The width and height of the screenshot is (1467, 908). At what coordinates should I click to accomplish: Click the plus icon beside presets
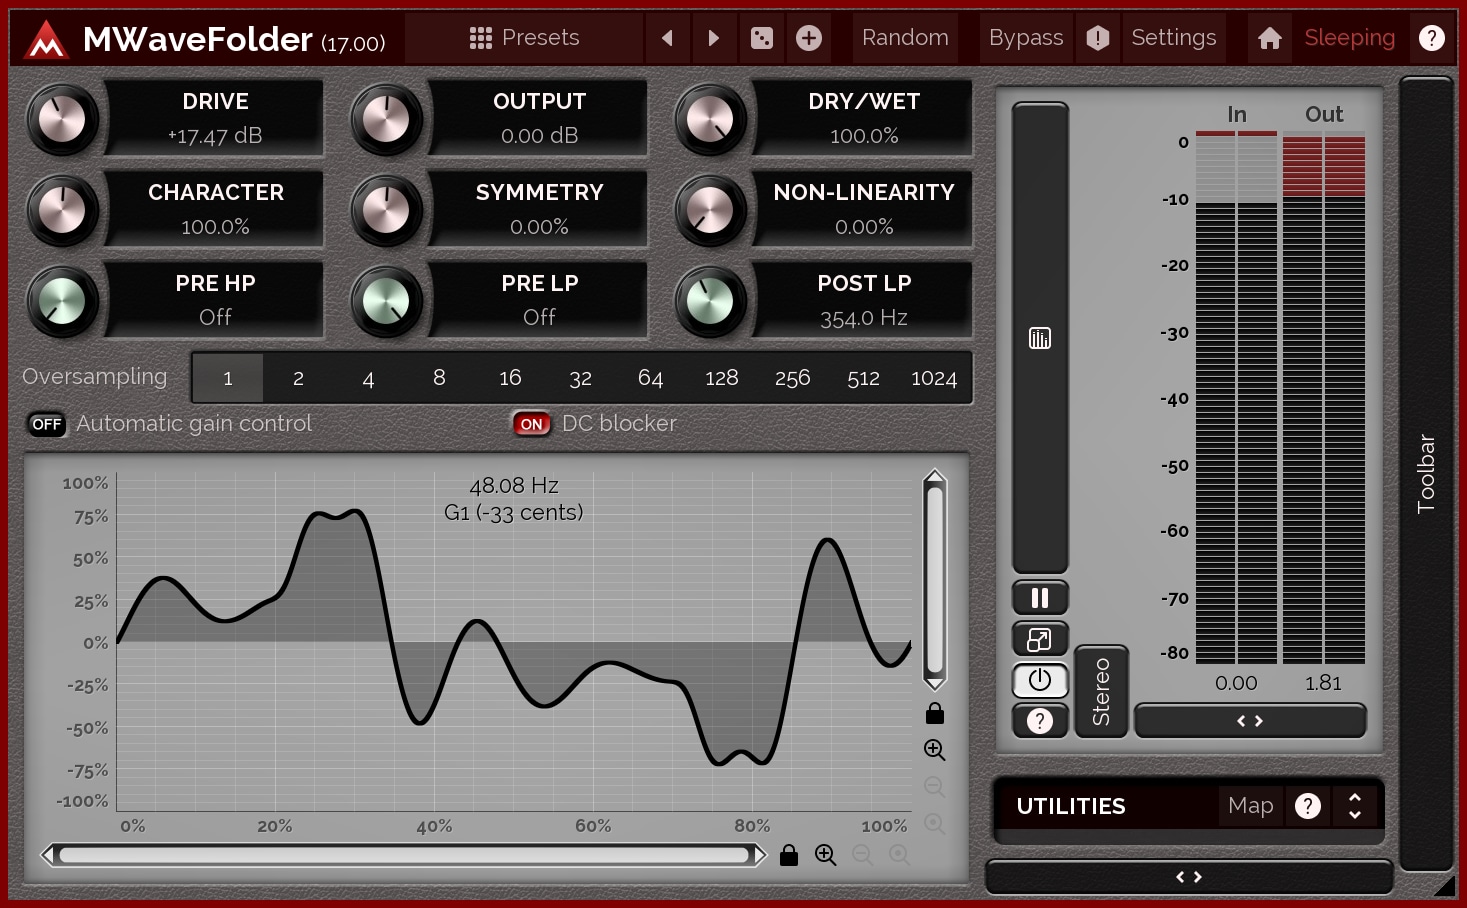(809, 38)
